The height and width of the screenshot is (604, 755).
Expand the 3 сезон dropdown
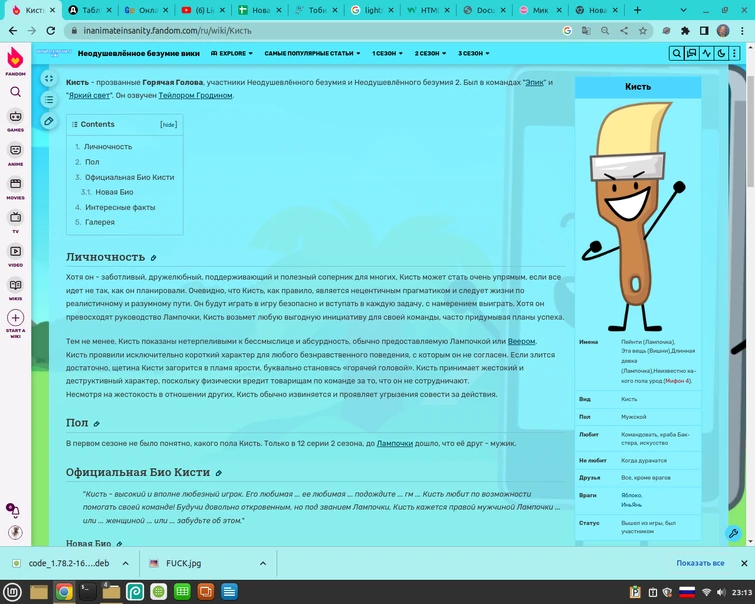474,53
